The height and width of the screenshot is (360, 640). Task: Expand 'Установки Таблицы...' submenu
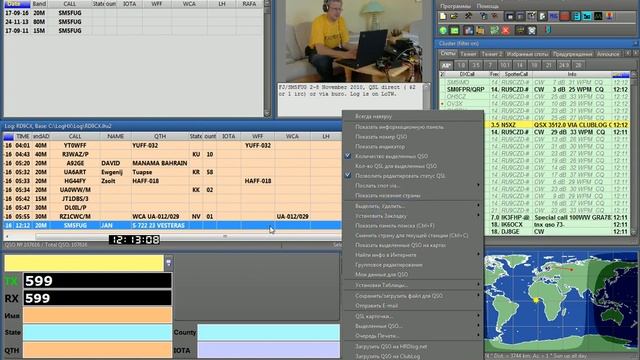412,285
